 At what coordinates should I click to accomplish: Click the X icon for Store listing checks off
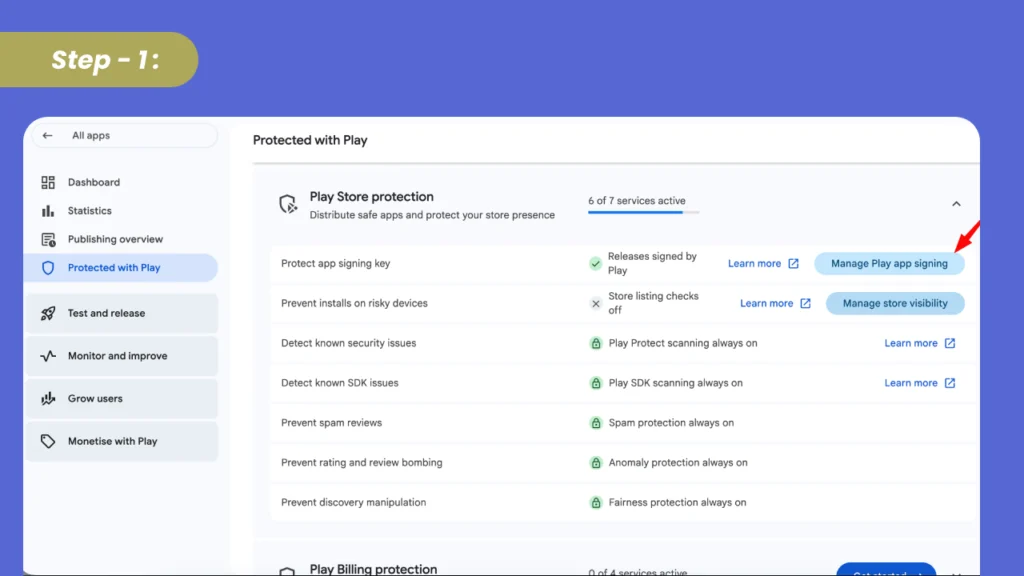tap(596, 304)
